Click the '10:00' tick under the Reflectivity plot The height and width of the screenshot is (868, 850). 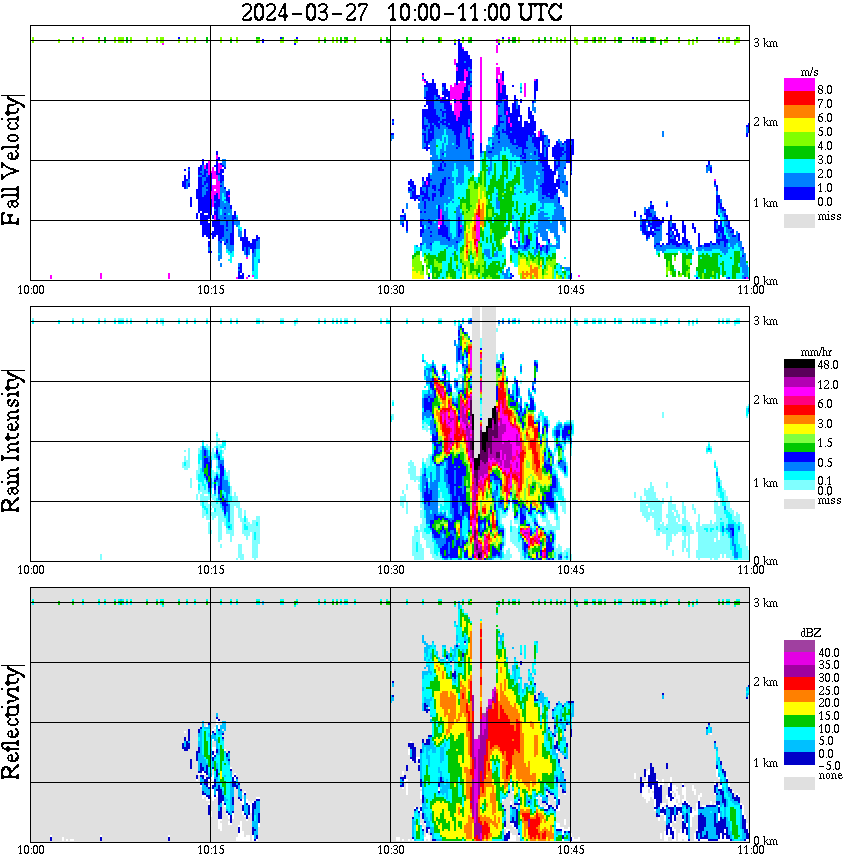coord(31,850)
